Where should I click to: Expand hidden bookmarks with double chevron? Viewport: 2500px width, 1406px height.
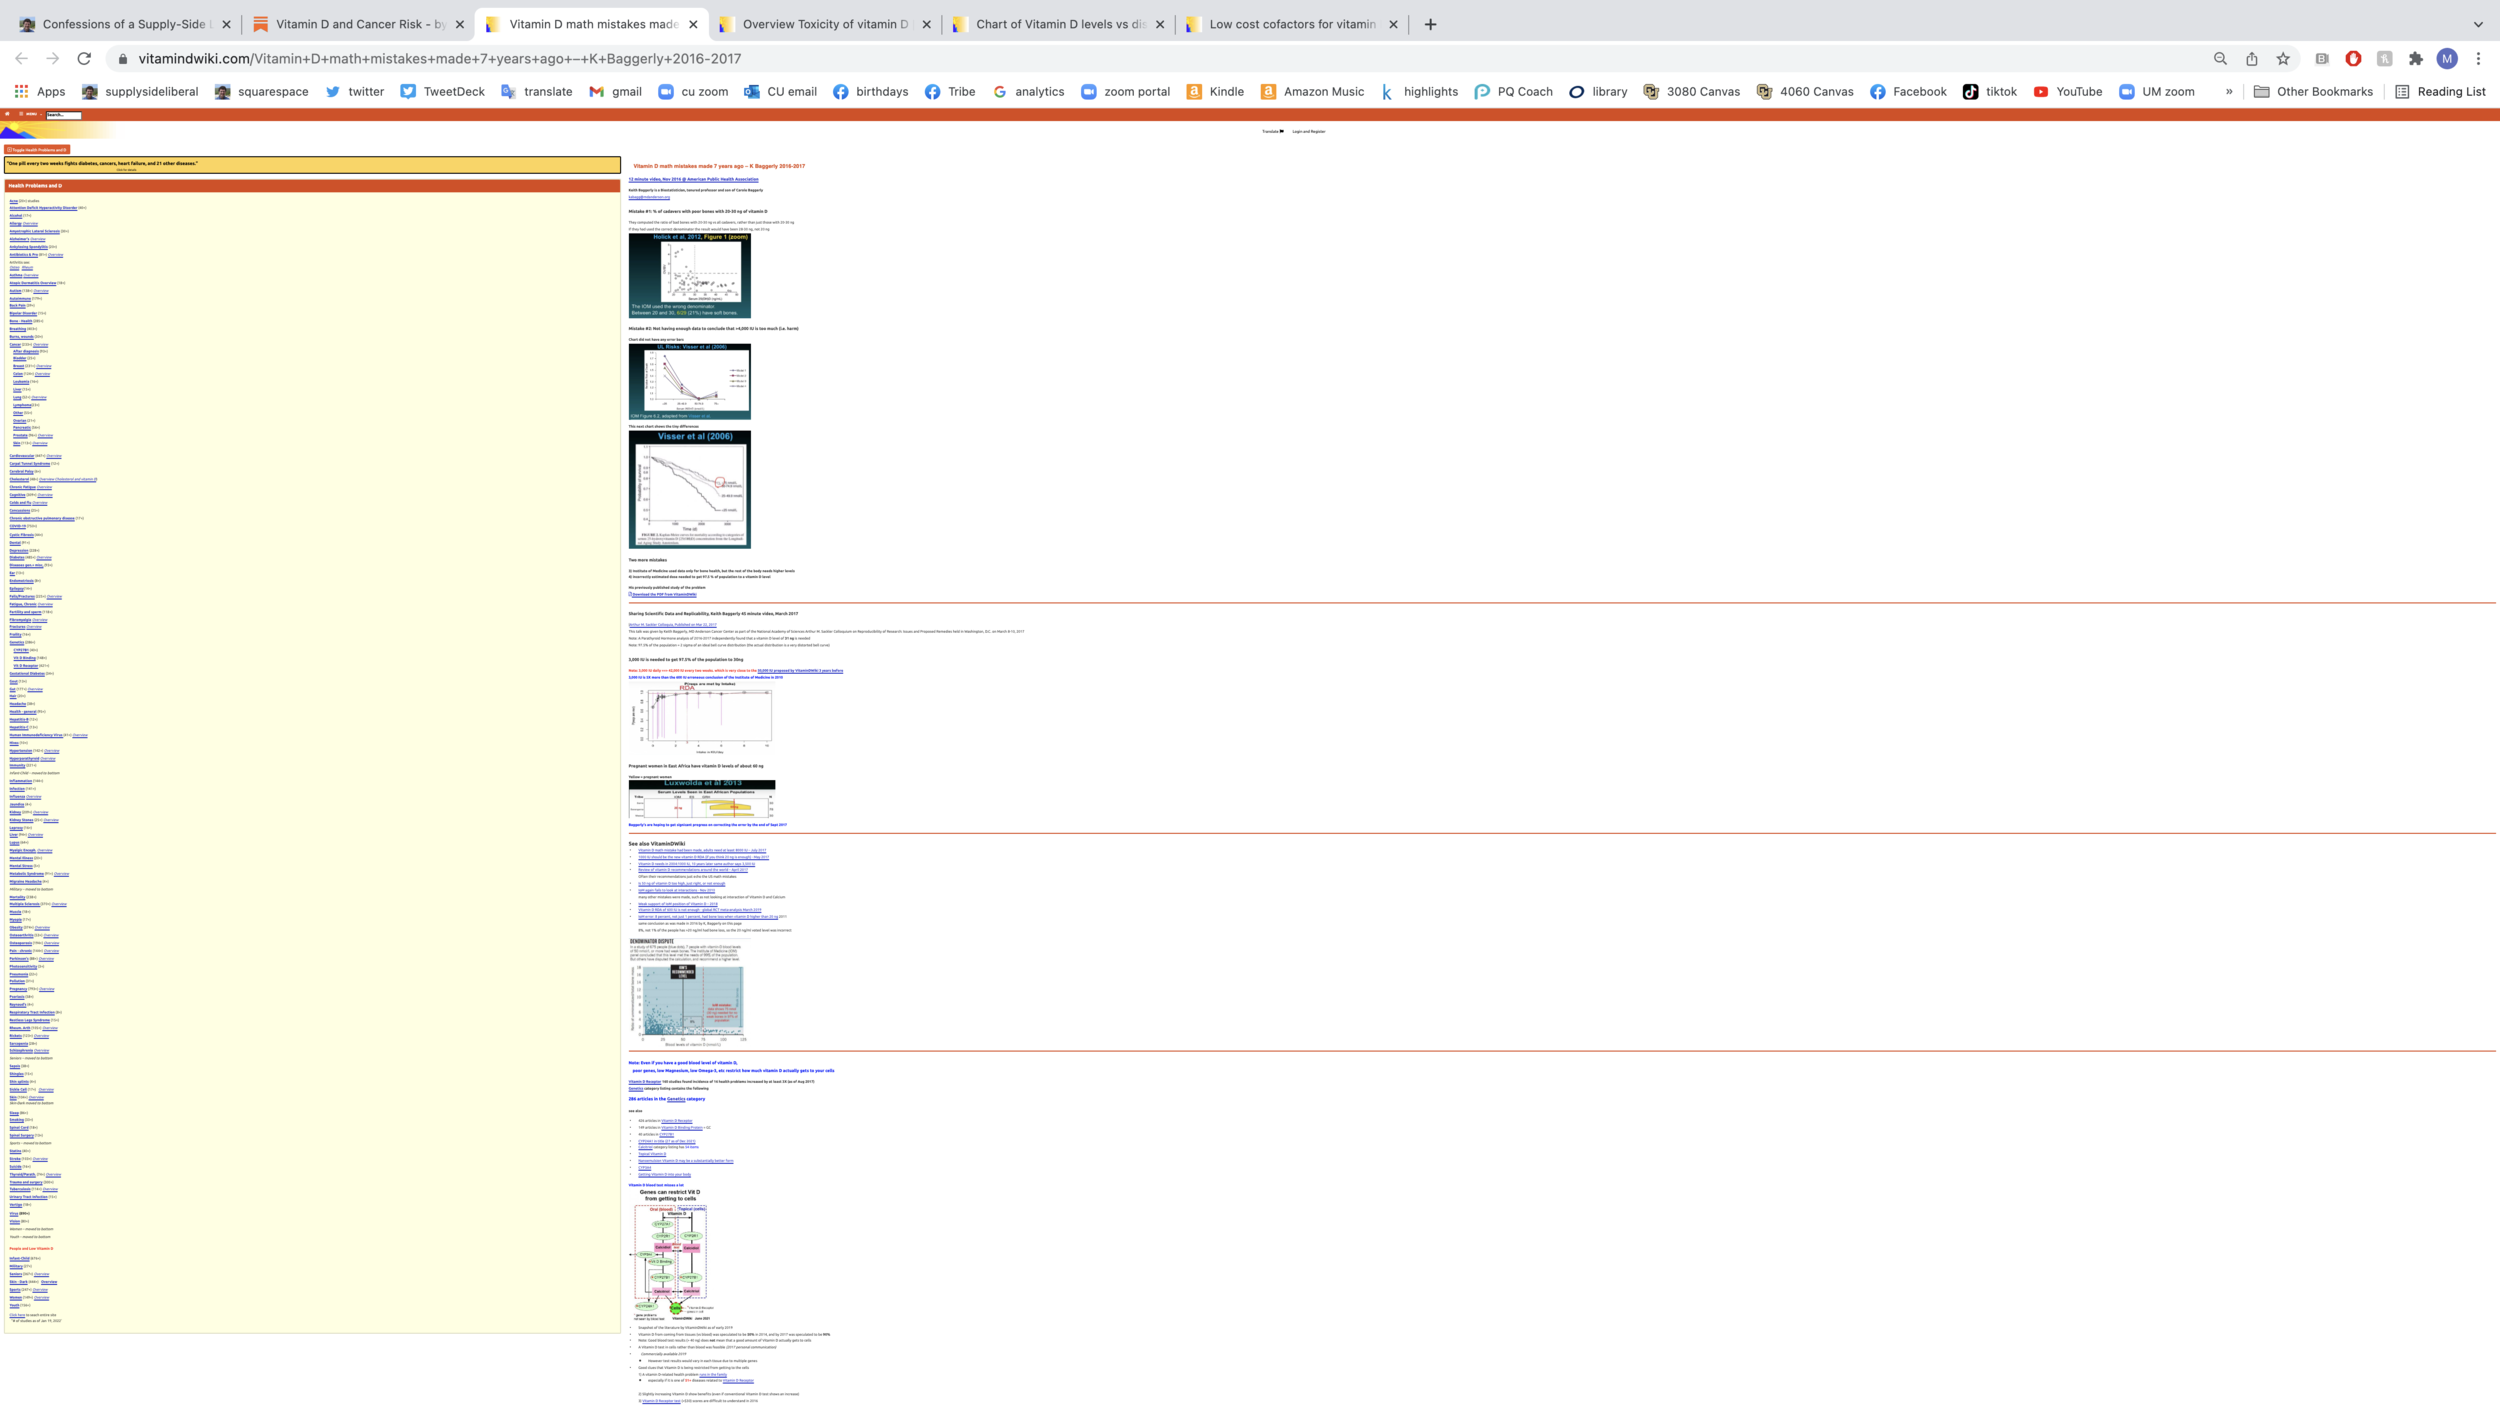click(x=2229, y=91)
